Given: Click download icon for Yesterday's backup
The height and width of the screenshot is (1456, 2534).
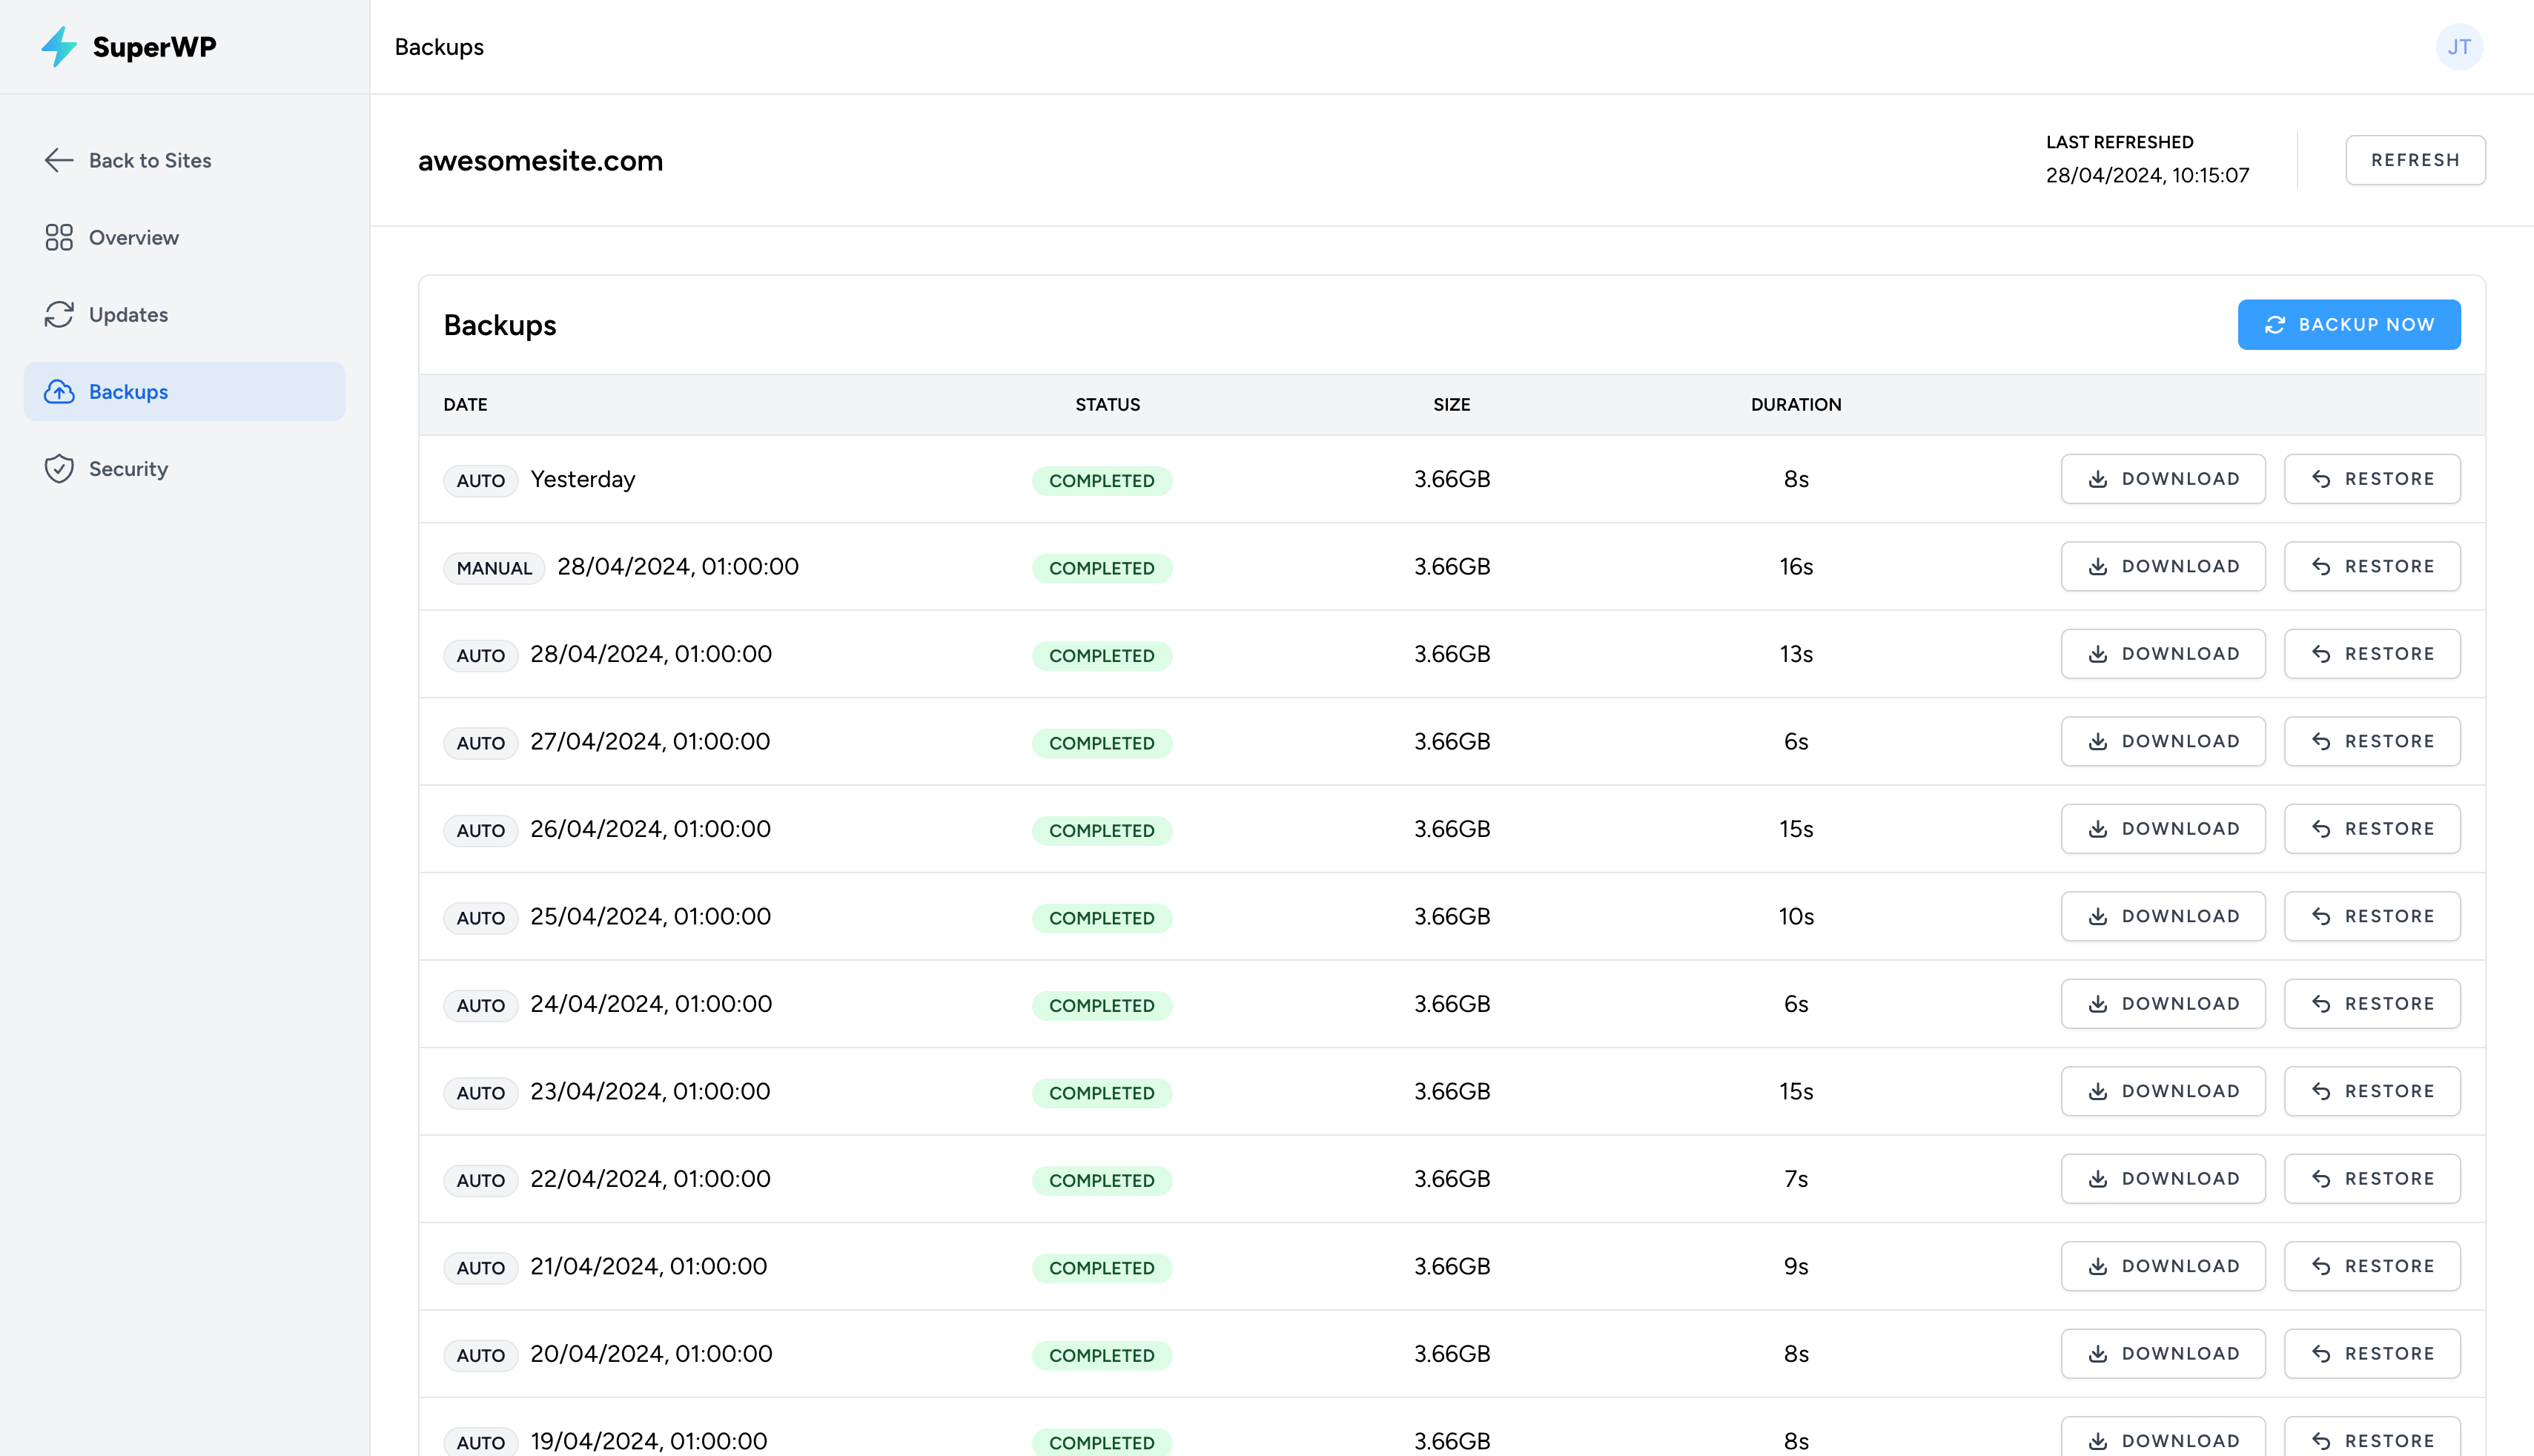Looking at the screenshot, I should pyautogui.click(x=2098, y=479).
